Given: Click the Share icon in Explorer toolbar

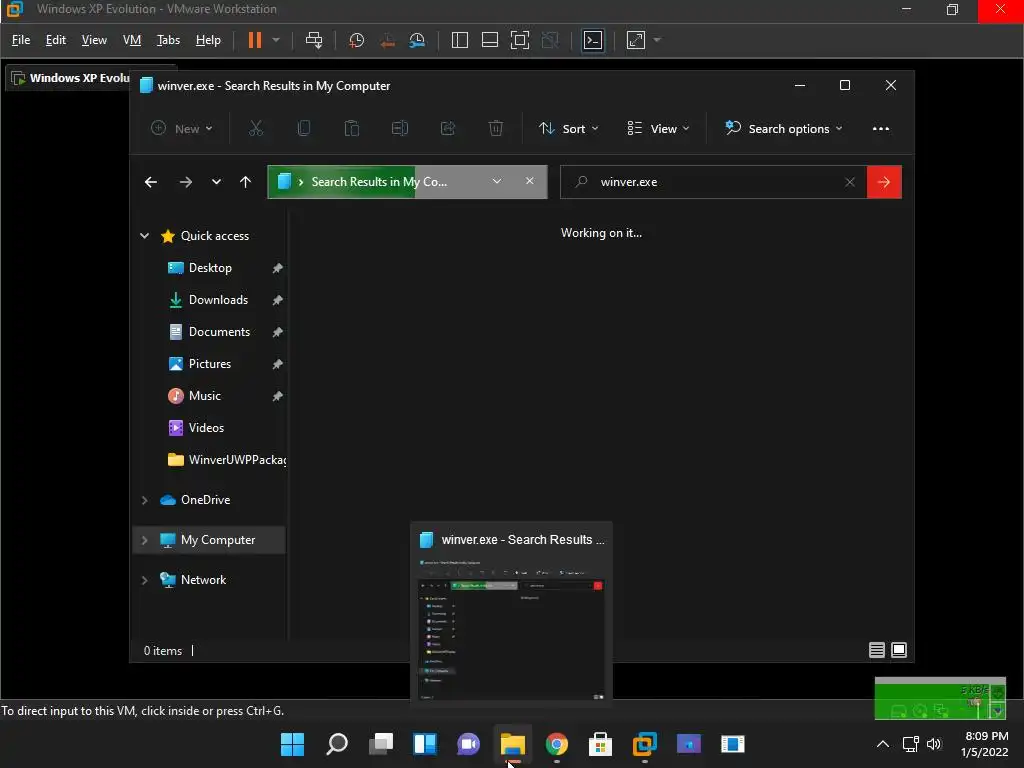Looking at the screenshot, I should pyautogui.click(x=448, y=129).
